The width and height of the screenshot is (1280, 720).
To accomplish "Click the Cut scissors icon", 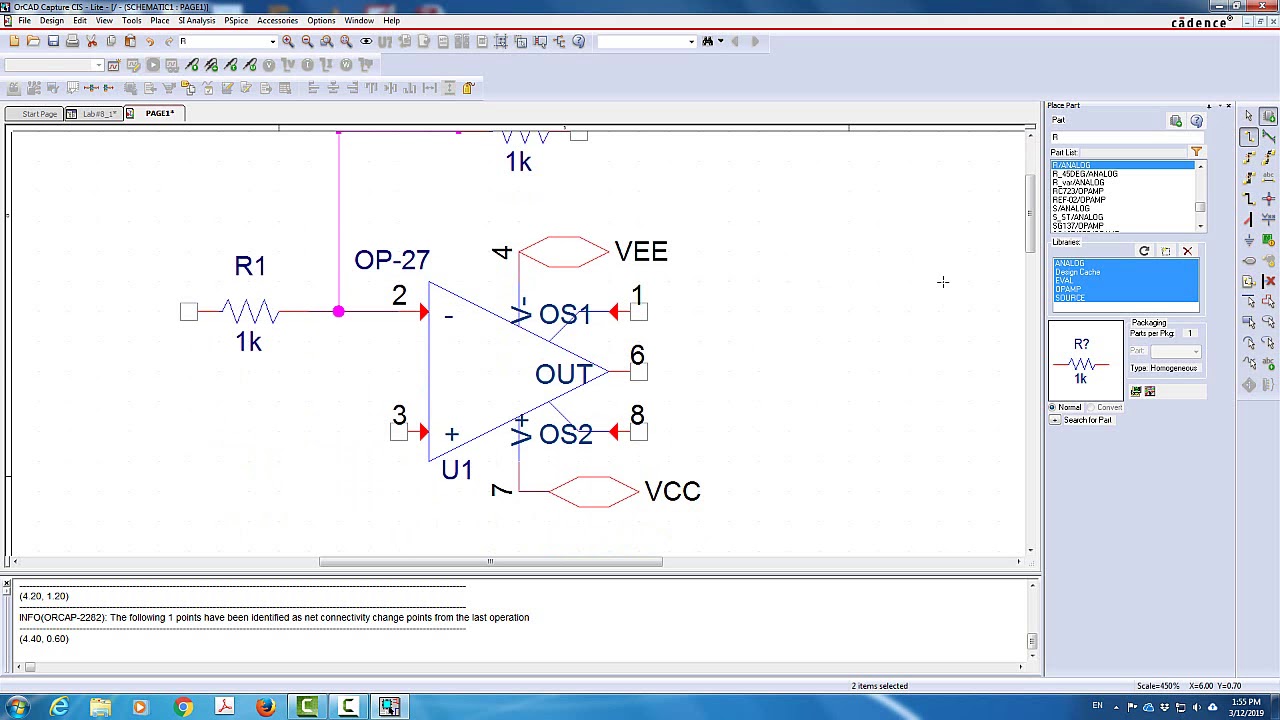I will [x=92, y=41].
